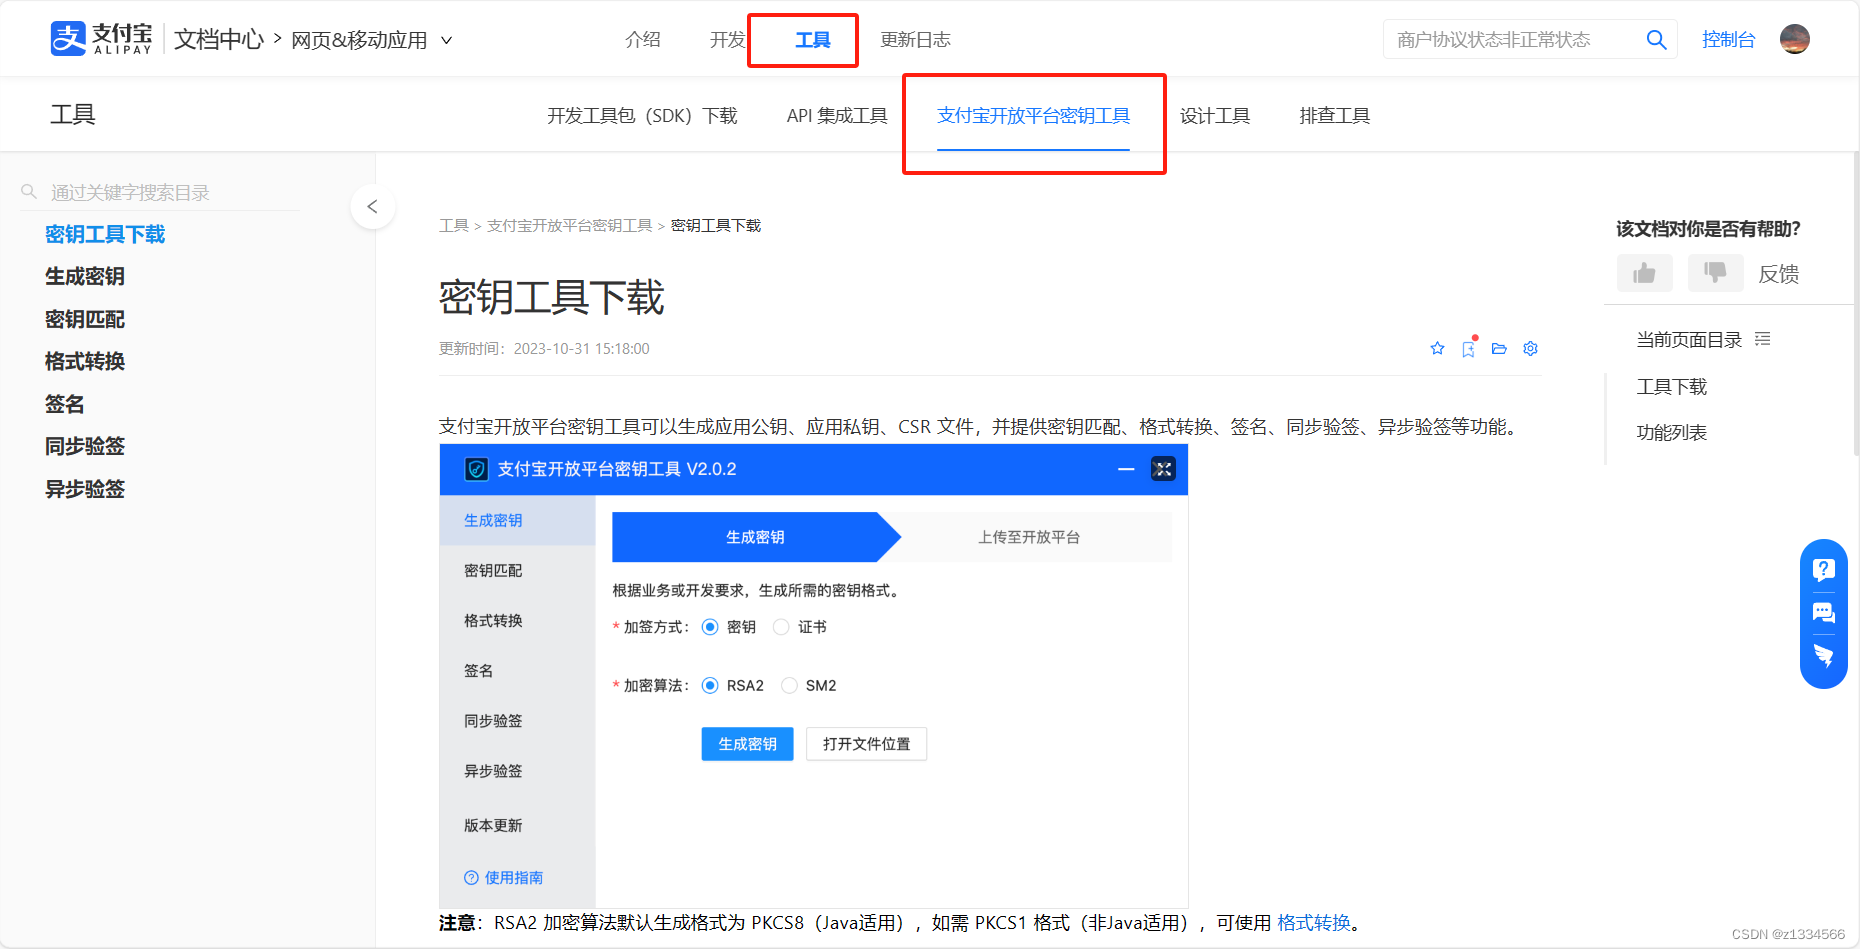Jump to the 工具下载 section in the page outline
The height and width of the screenshot is (949, 1860).
(1672, 387)
